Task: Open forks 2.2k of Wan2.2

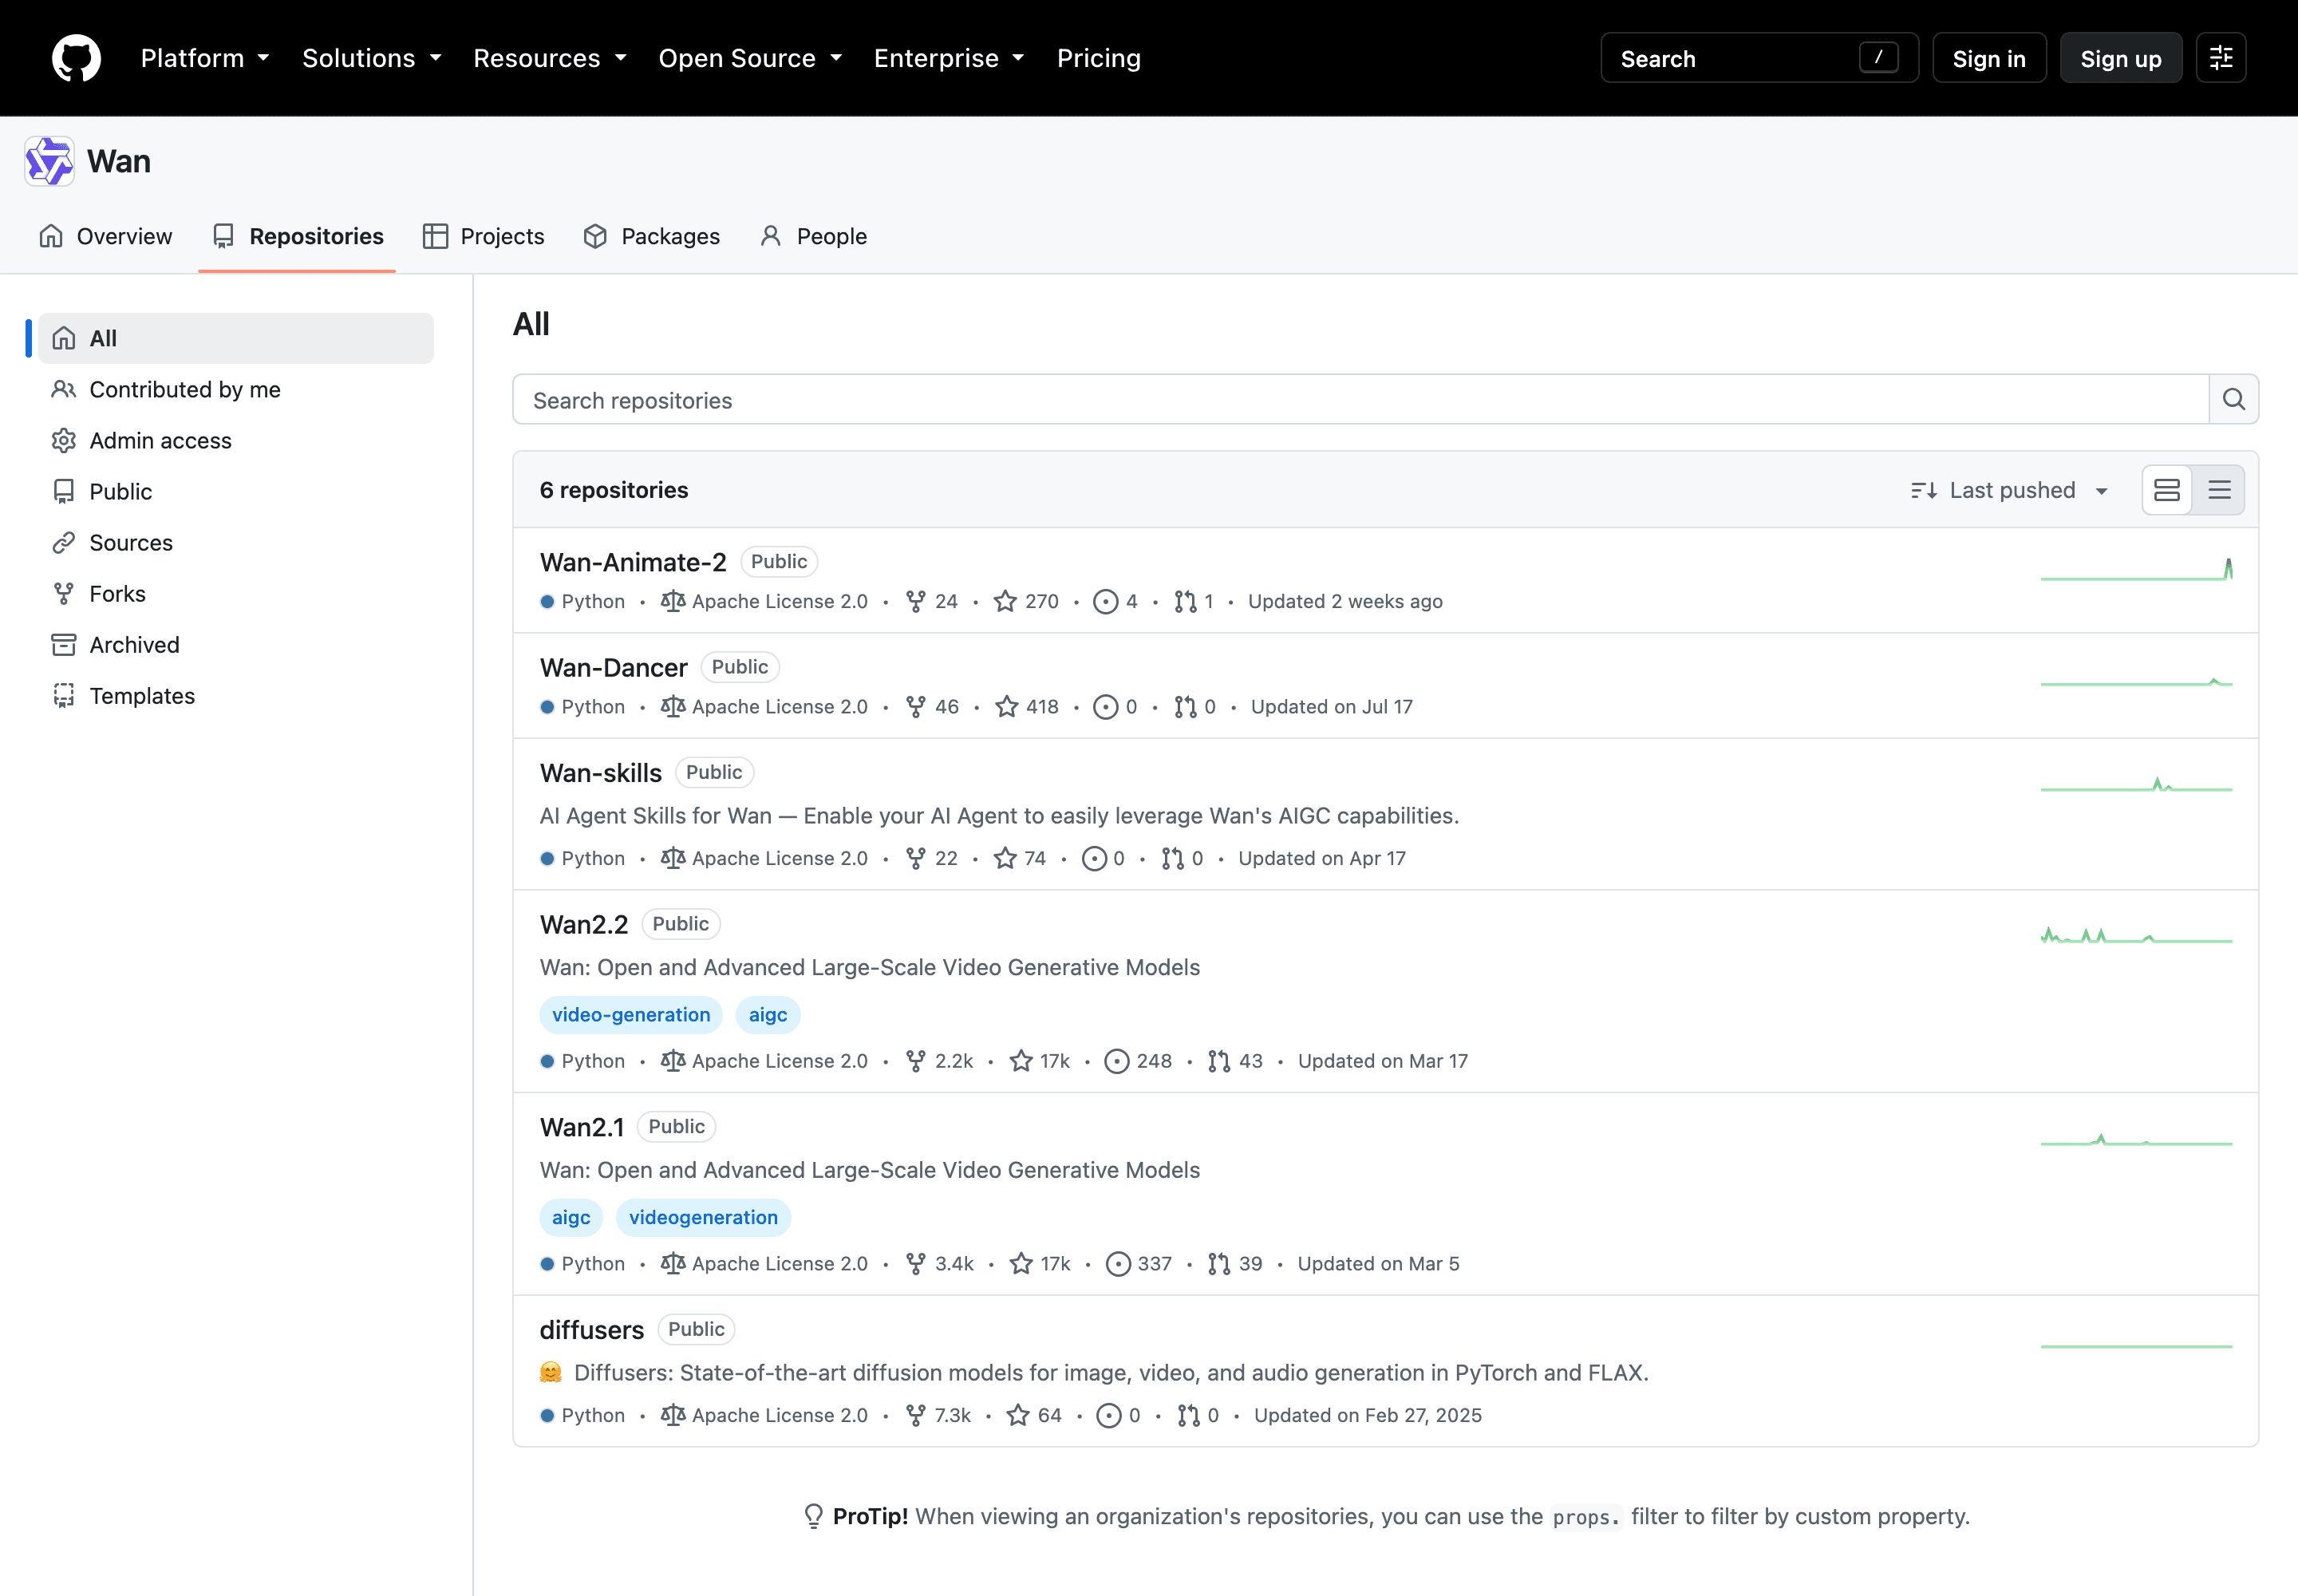Action: 939,1061
